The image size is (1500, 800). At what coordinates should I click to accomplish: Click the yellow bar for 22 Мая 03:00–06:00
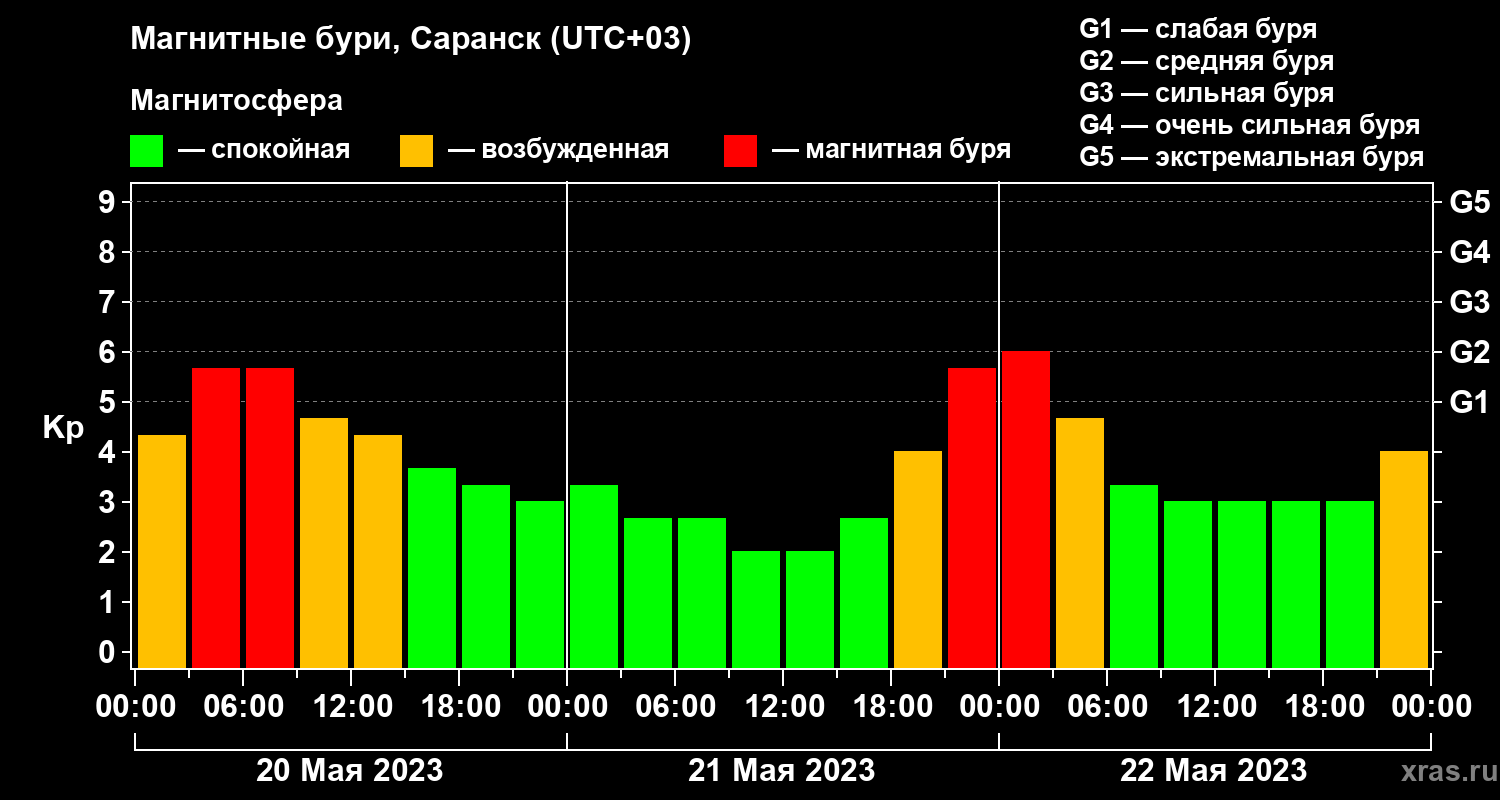tap(1080, 543)
